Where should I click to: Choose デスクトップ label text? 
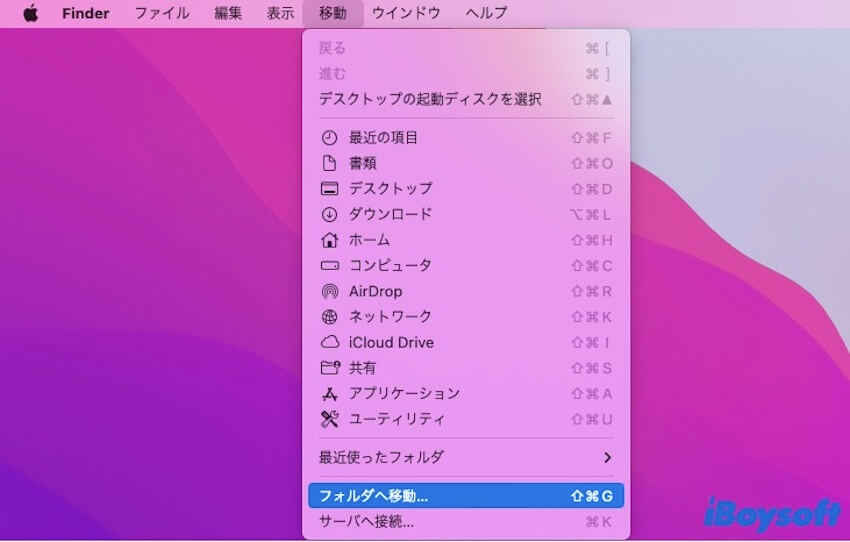tap(390, 189)
